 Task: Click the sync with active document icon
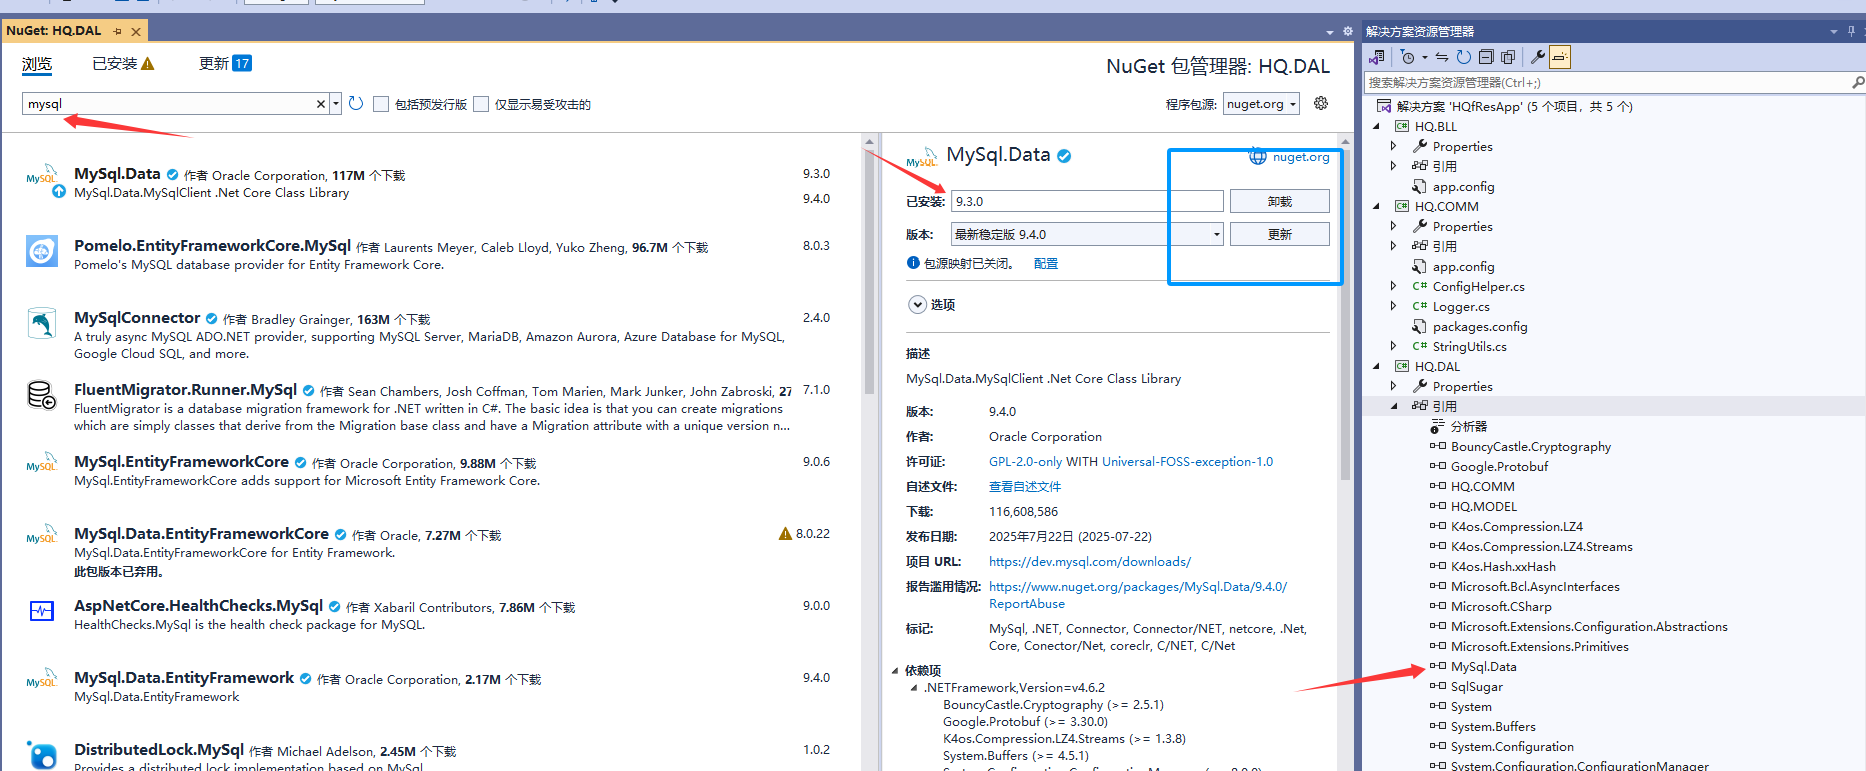(x=1442, y=57)
